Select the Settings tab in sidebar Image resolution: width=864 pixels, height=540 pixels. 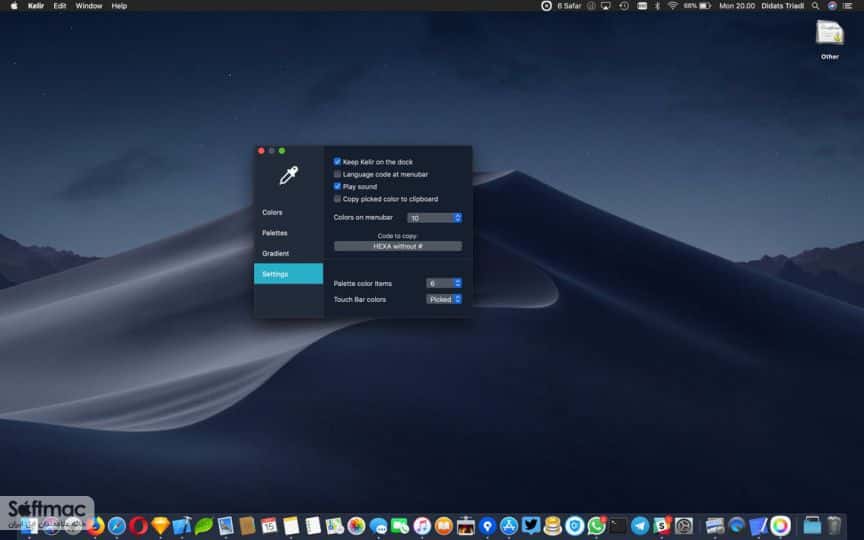(288, 274)
